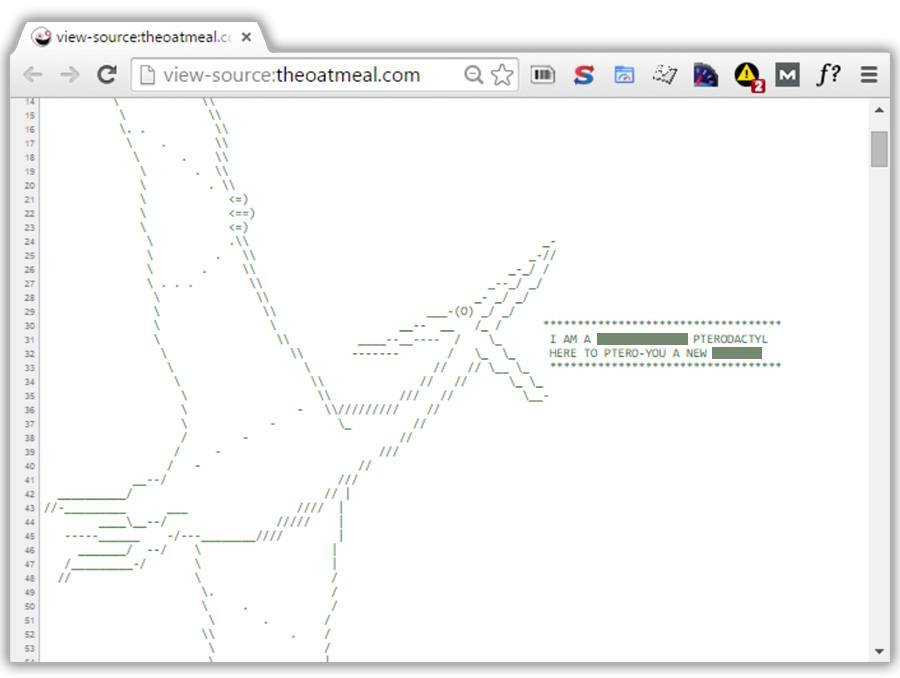
Task: Select the view-source:theoatmeal tab
Action: click(x=142, y=37)
